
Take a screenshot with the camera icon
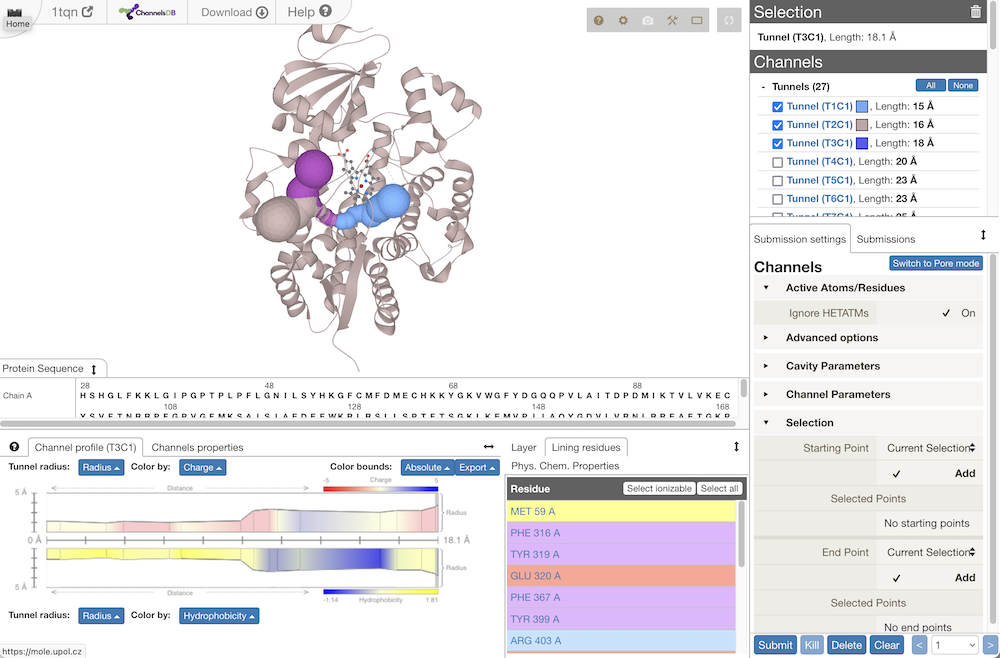[x=648, y=20]
